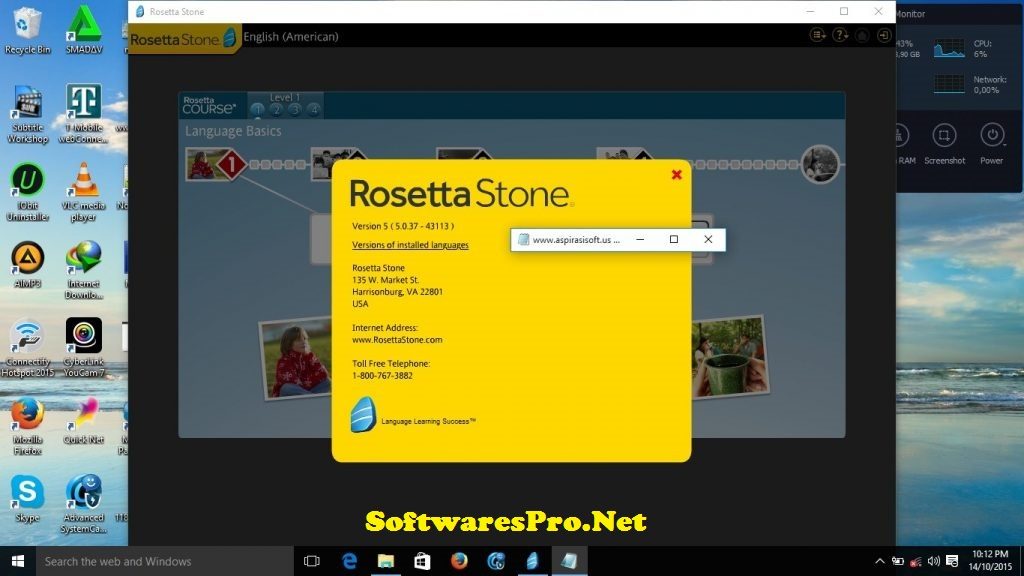The image size is (1024, 576).
Task: Expand hidden icons in the system tray
Action: (x=880, y=563)
